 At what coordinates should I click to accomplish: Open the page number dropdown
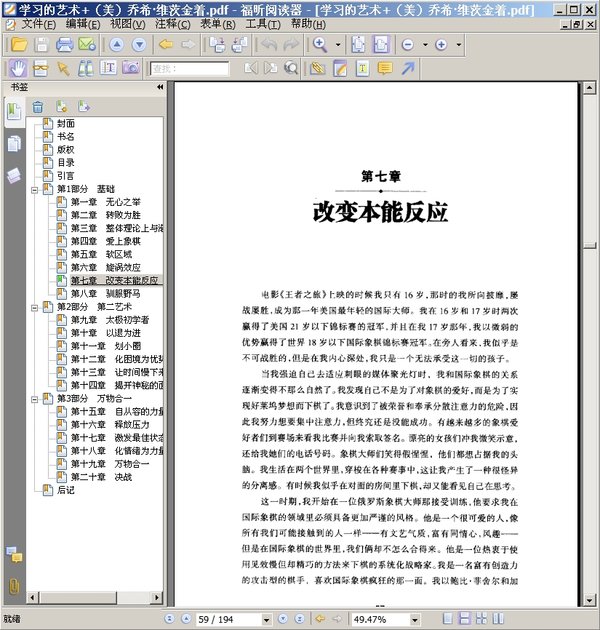click(x=266, y=619)
